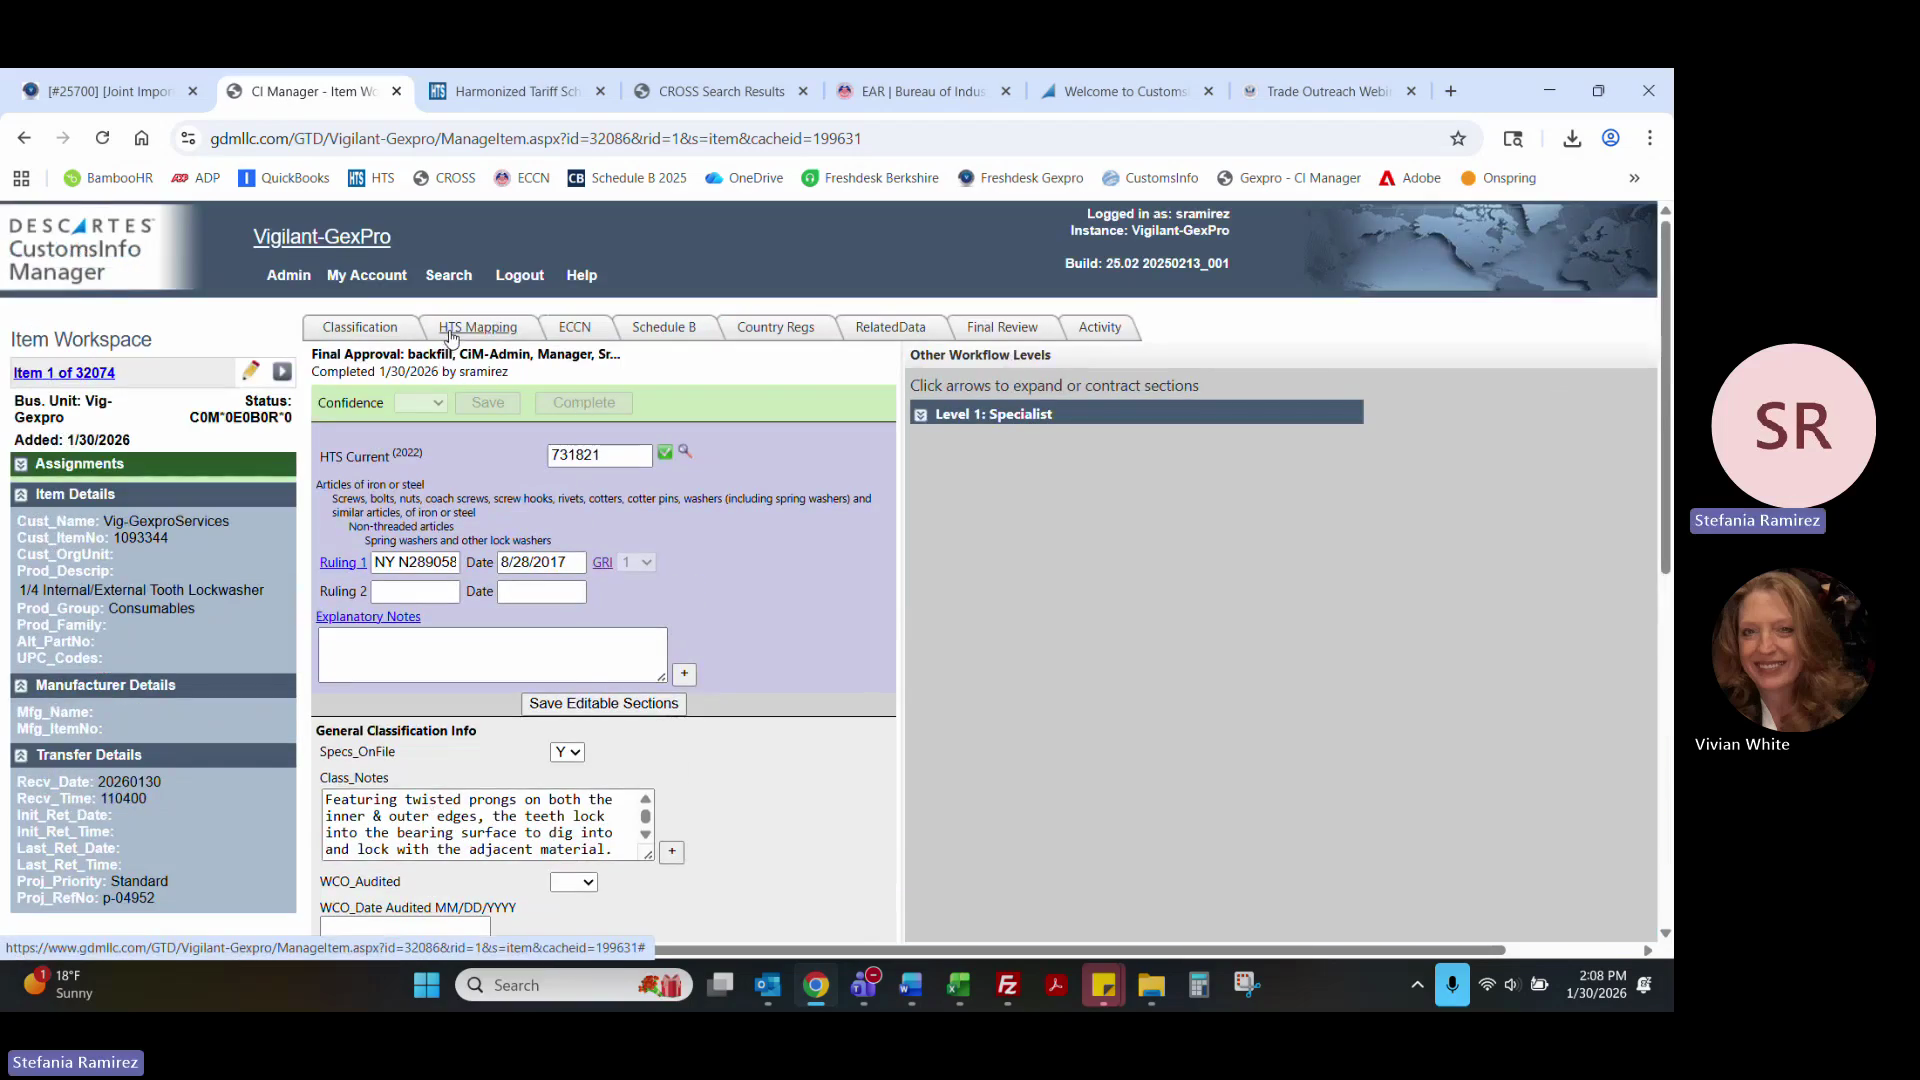The image size is (1920, 1080).
Task: Click the next item arrow icon
Action: click(x=282, y=372)
